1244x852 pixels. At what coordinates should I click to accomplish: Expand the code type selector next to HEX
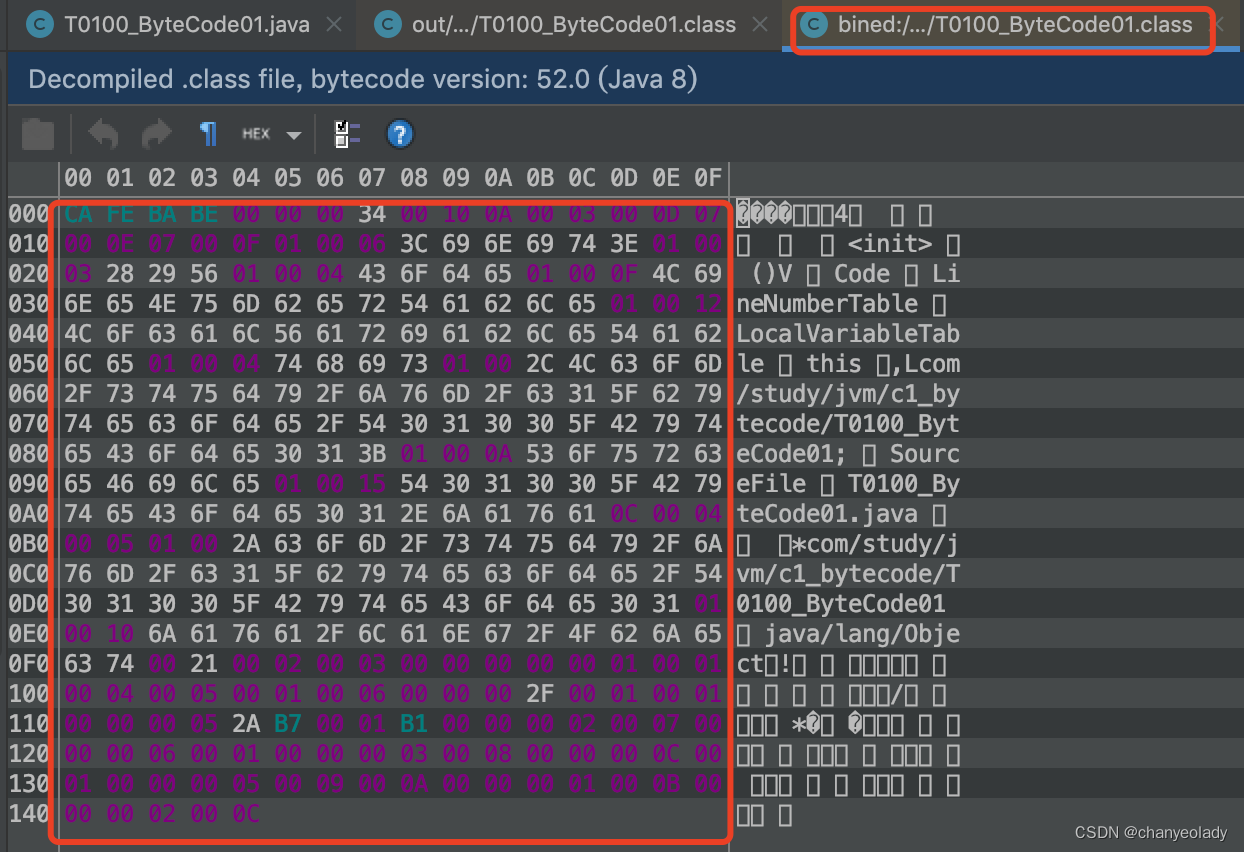tap(293, 134)
